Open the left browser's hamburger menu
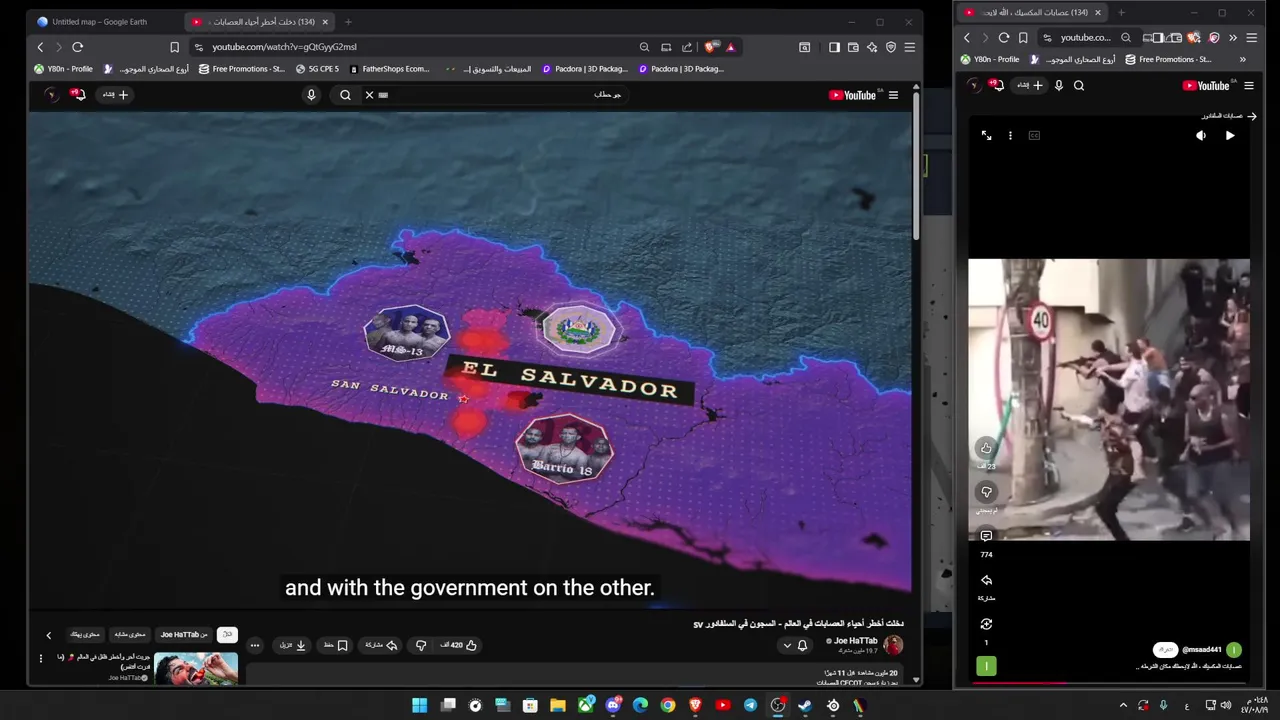1280x720 pixels. pos(909,47)
